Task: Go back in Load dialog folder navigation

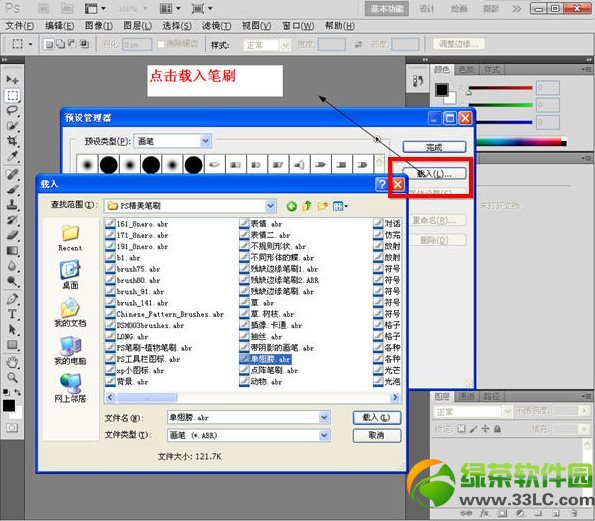Action: [x=291, y=206]
